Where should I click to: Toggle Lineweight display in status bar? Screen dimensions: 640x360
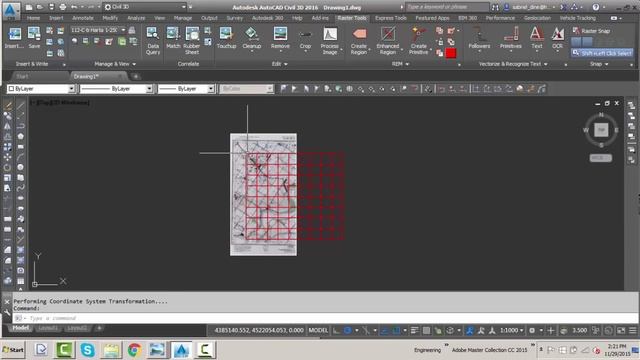[x=414, y=330]
